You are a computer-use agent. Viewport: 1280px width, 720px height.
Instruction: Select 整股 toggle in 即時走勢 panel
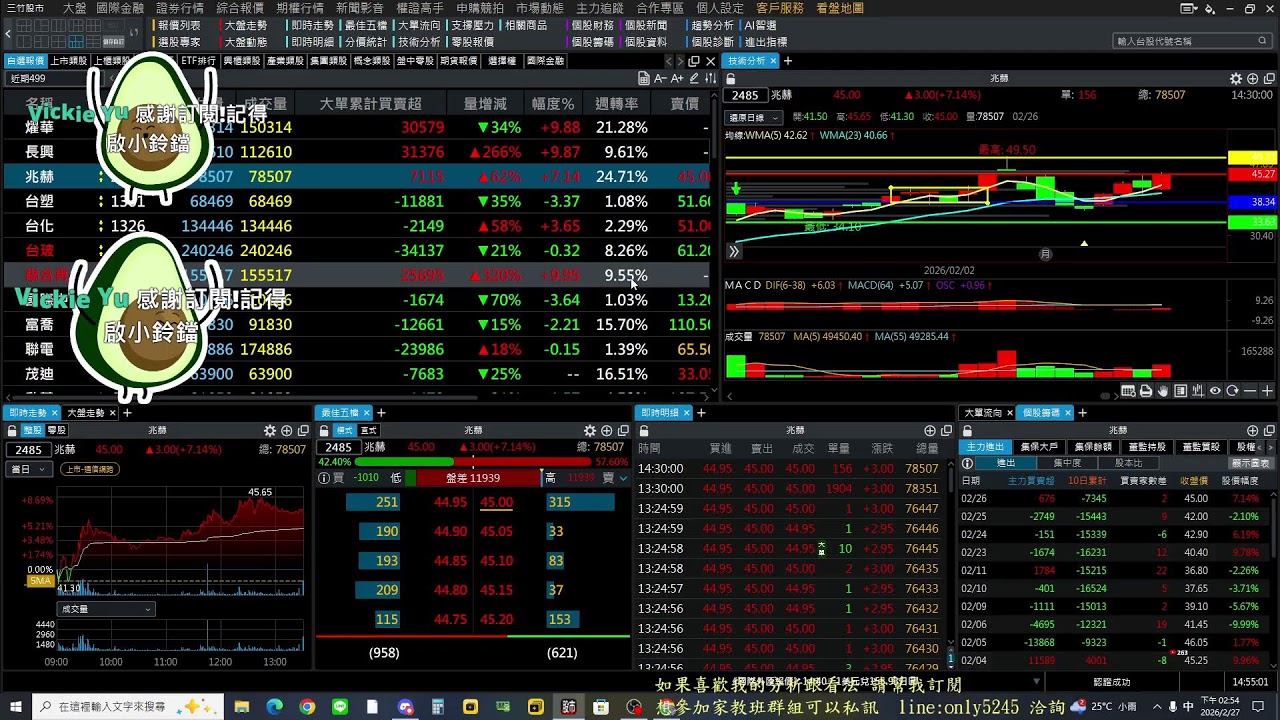click(x=32, y=431)
